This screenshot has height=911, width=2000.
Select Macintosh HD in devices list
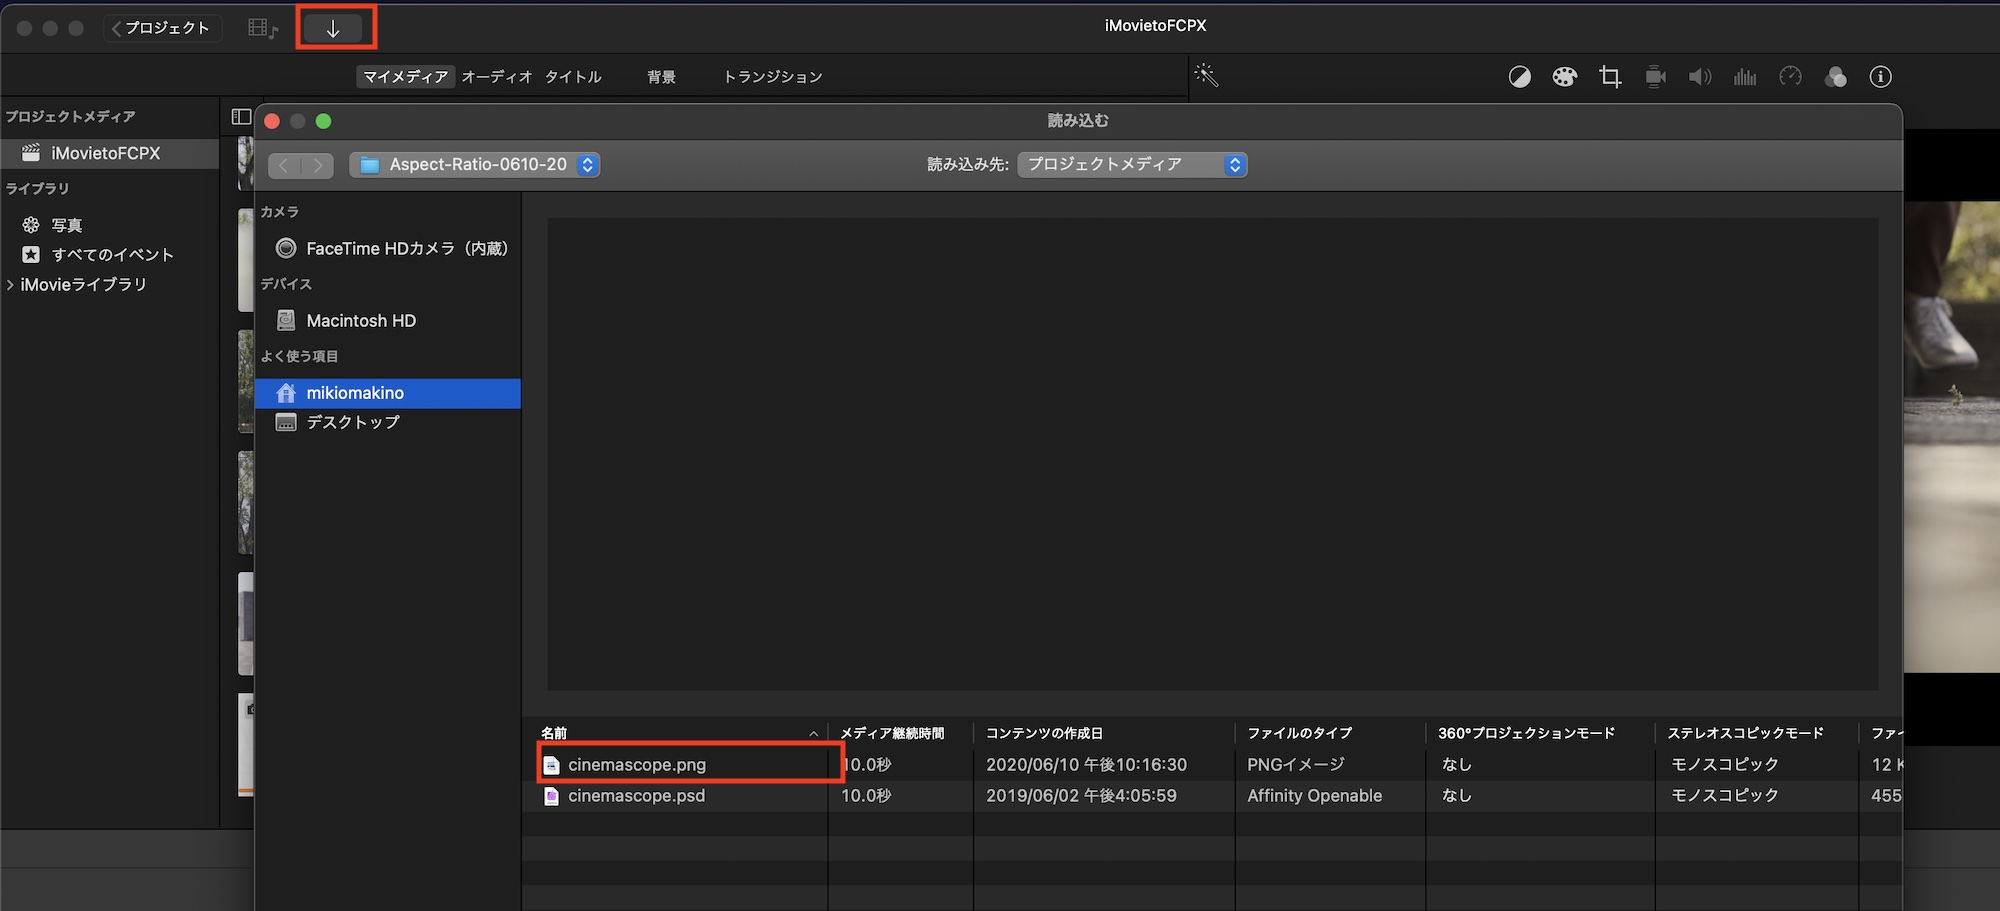360,321
